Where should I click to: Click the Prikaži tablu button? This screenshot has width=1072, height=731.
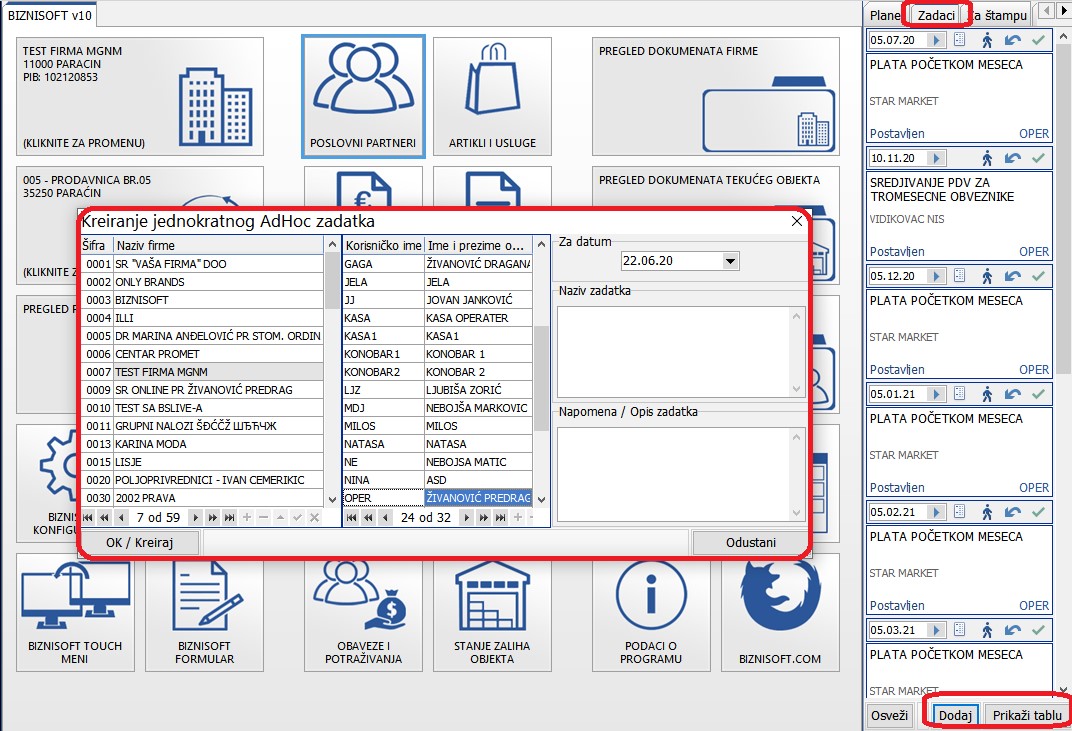coord(1027,715)
